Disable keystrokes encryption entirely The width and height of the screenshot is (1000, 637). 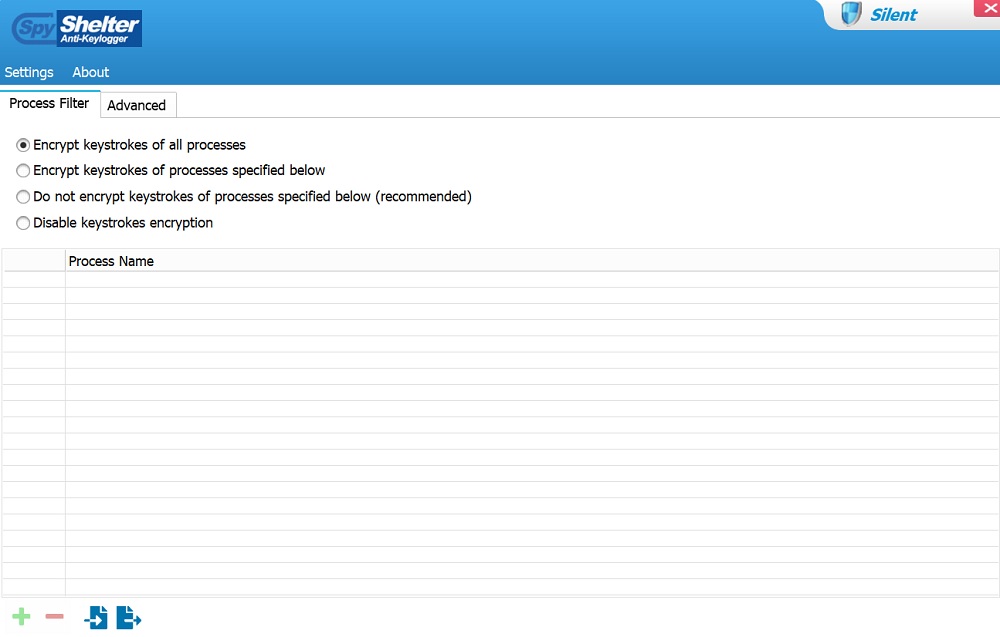point(22,222)
